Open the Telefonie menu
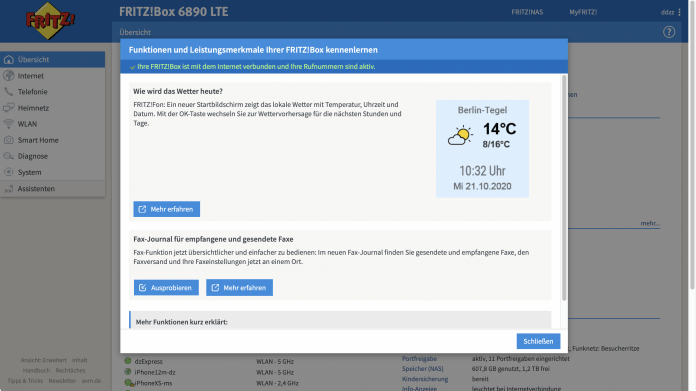This screenshot has width=696, height=391. (x=52, y=91)
